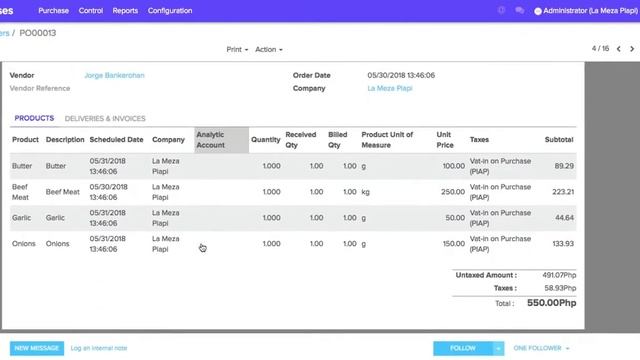Viewport: 640px width, 360px height.
Task: Click the 491.07Php untaxed amount
Action: tap(559, 276)
